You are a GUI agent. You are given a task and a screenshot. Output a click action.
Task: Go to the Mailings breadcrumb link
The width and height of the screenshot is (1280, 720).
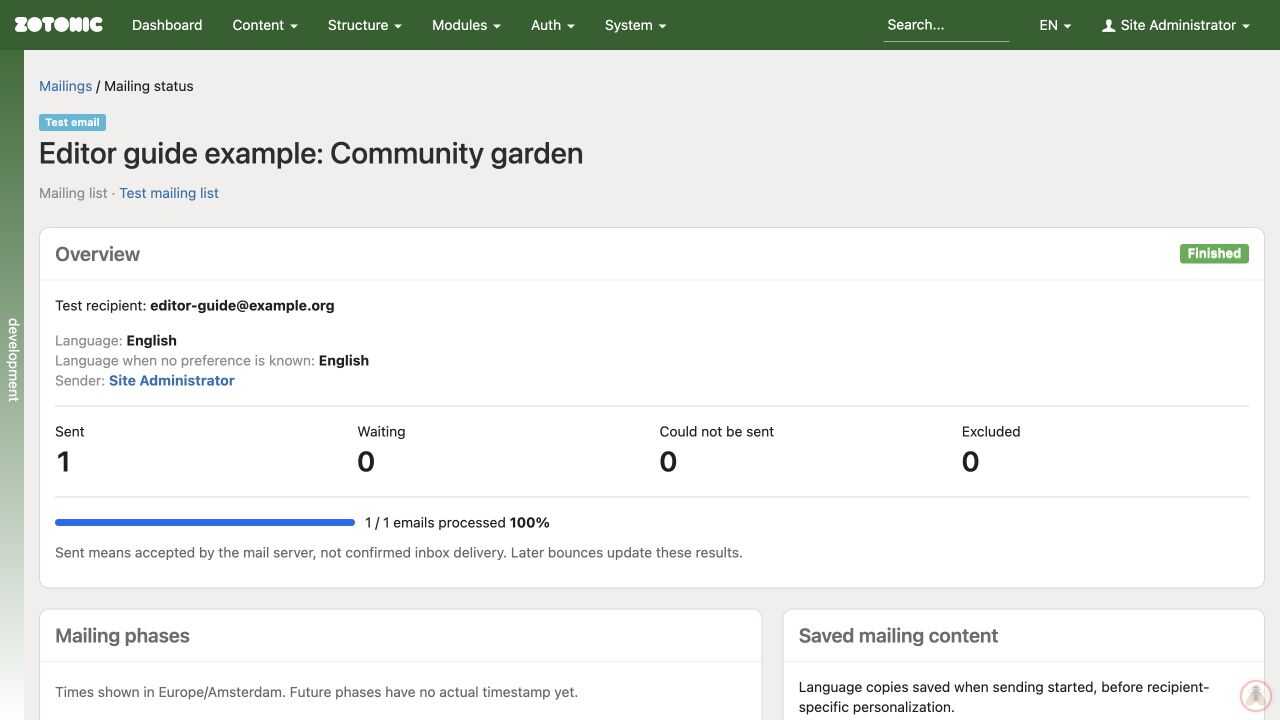click(65, 86)
